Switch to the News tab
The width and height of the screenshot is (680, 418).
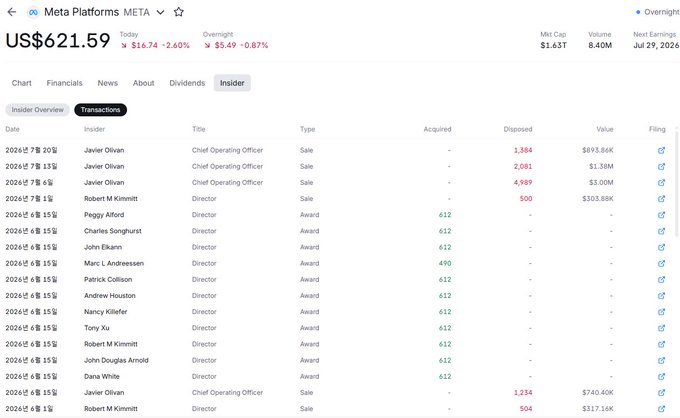coord(108,83)
